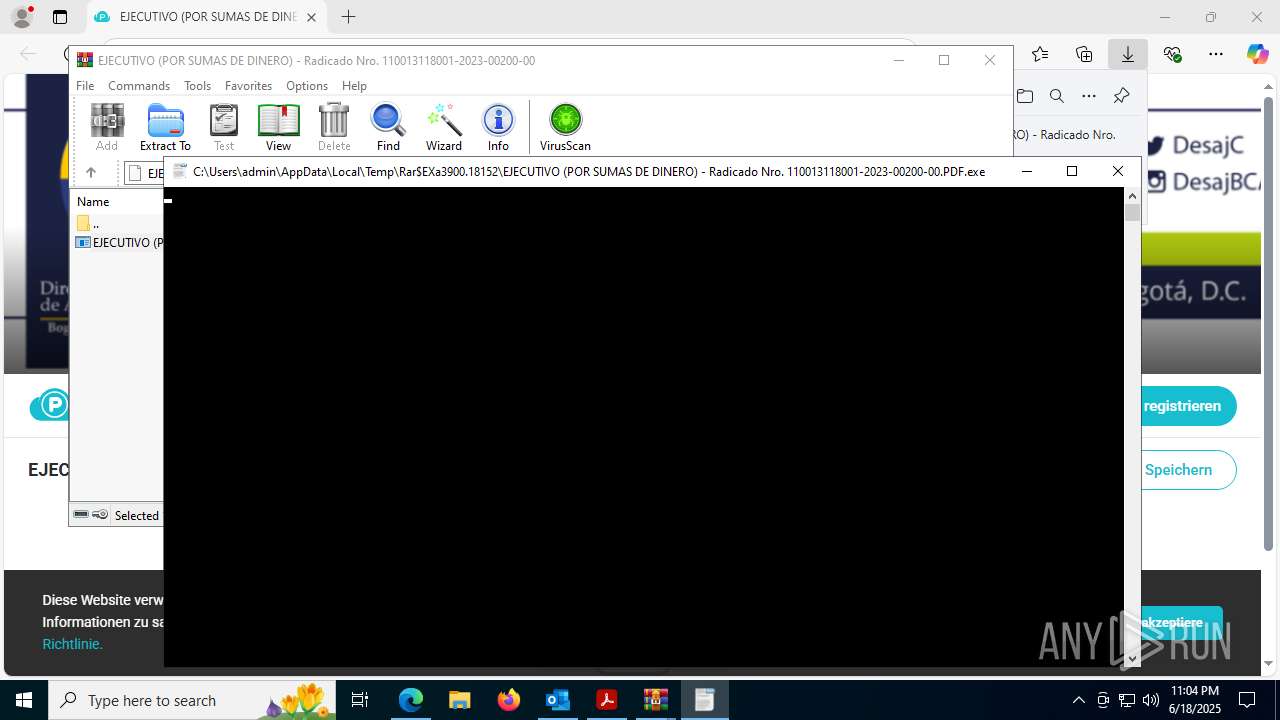This screenshot has width=1280, height=720.
Task: Run VirusScan on the archive
Action: pyautogui.click(x=565, y=127)
